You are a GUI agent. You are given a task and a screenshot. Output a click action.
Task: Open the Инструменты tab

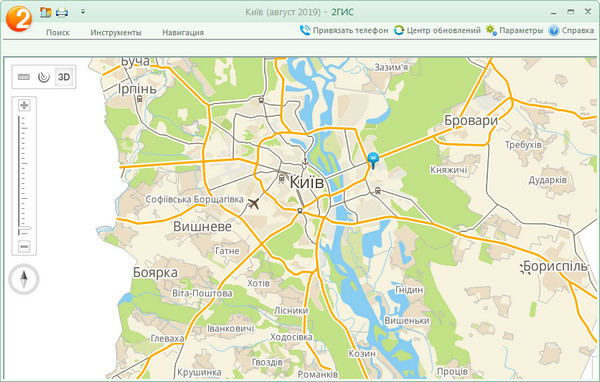tap(116, 33)
